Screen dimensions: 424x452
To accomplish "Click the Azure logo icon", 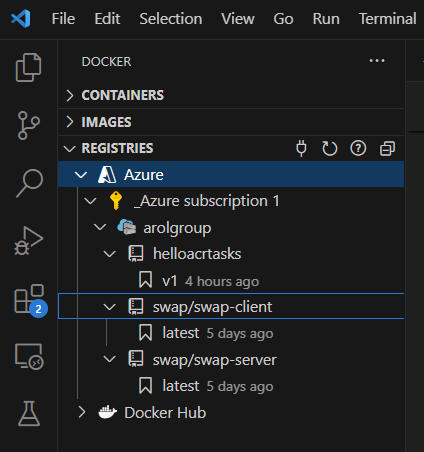I will click(x=107, y=175).
